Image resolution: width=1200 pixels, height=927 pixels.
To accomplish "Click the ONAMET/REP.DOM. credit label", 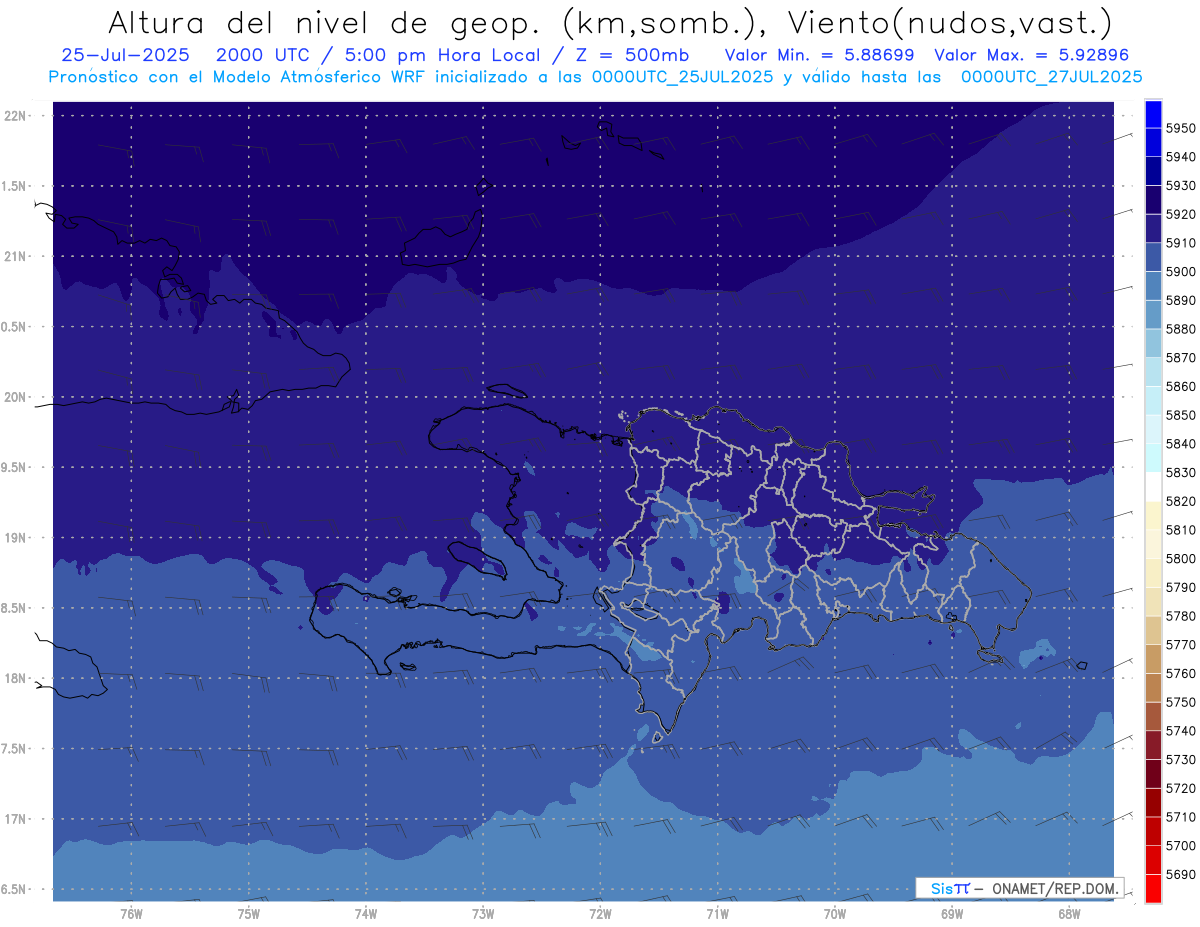I will pos(1056,888).
